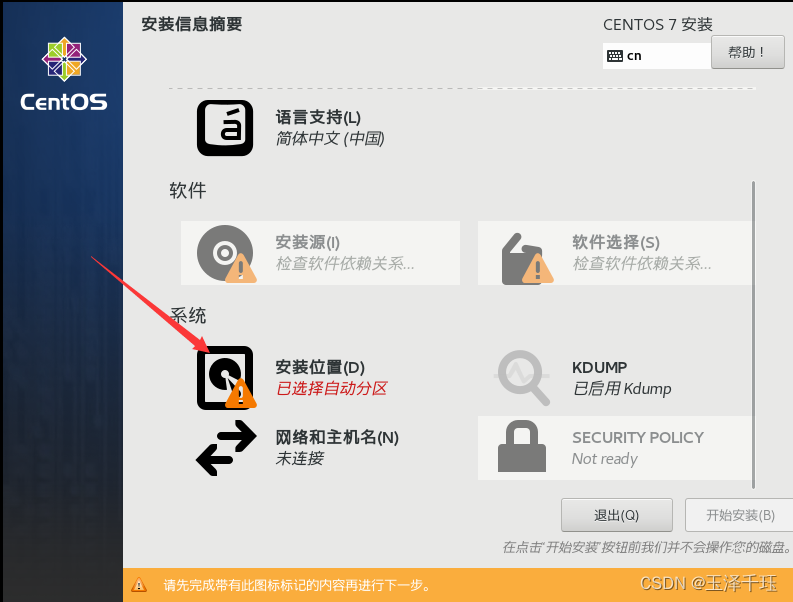Click 检查软件依赖关系 under 安装源
This screenshot has height=602, width=793.
(x=345, y=264)
